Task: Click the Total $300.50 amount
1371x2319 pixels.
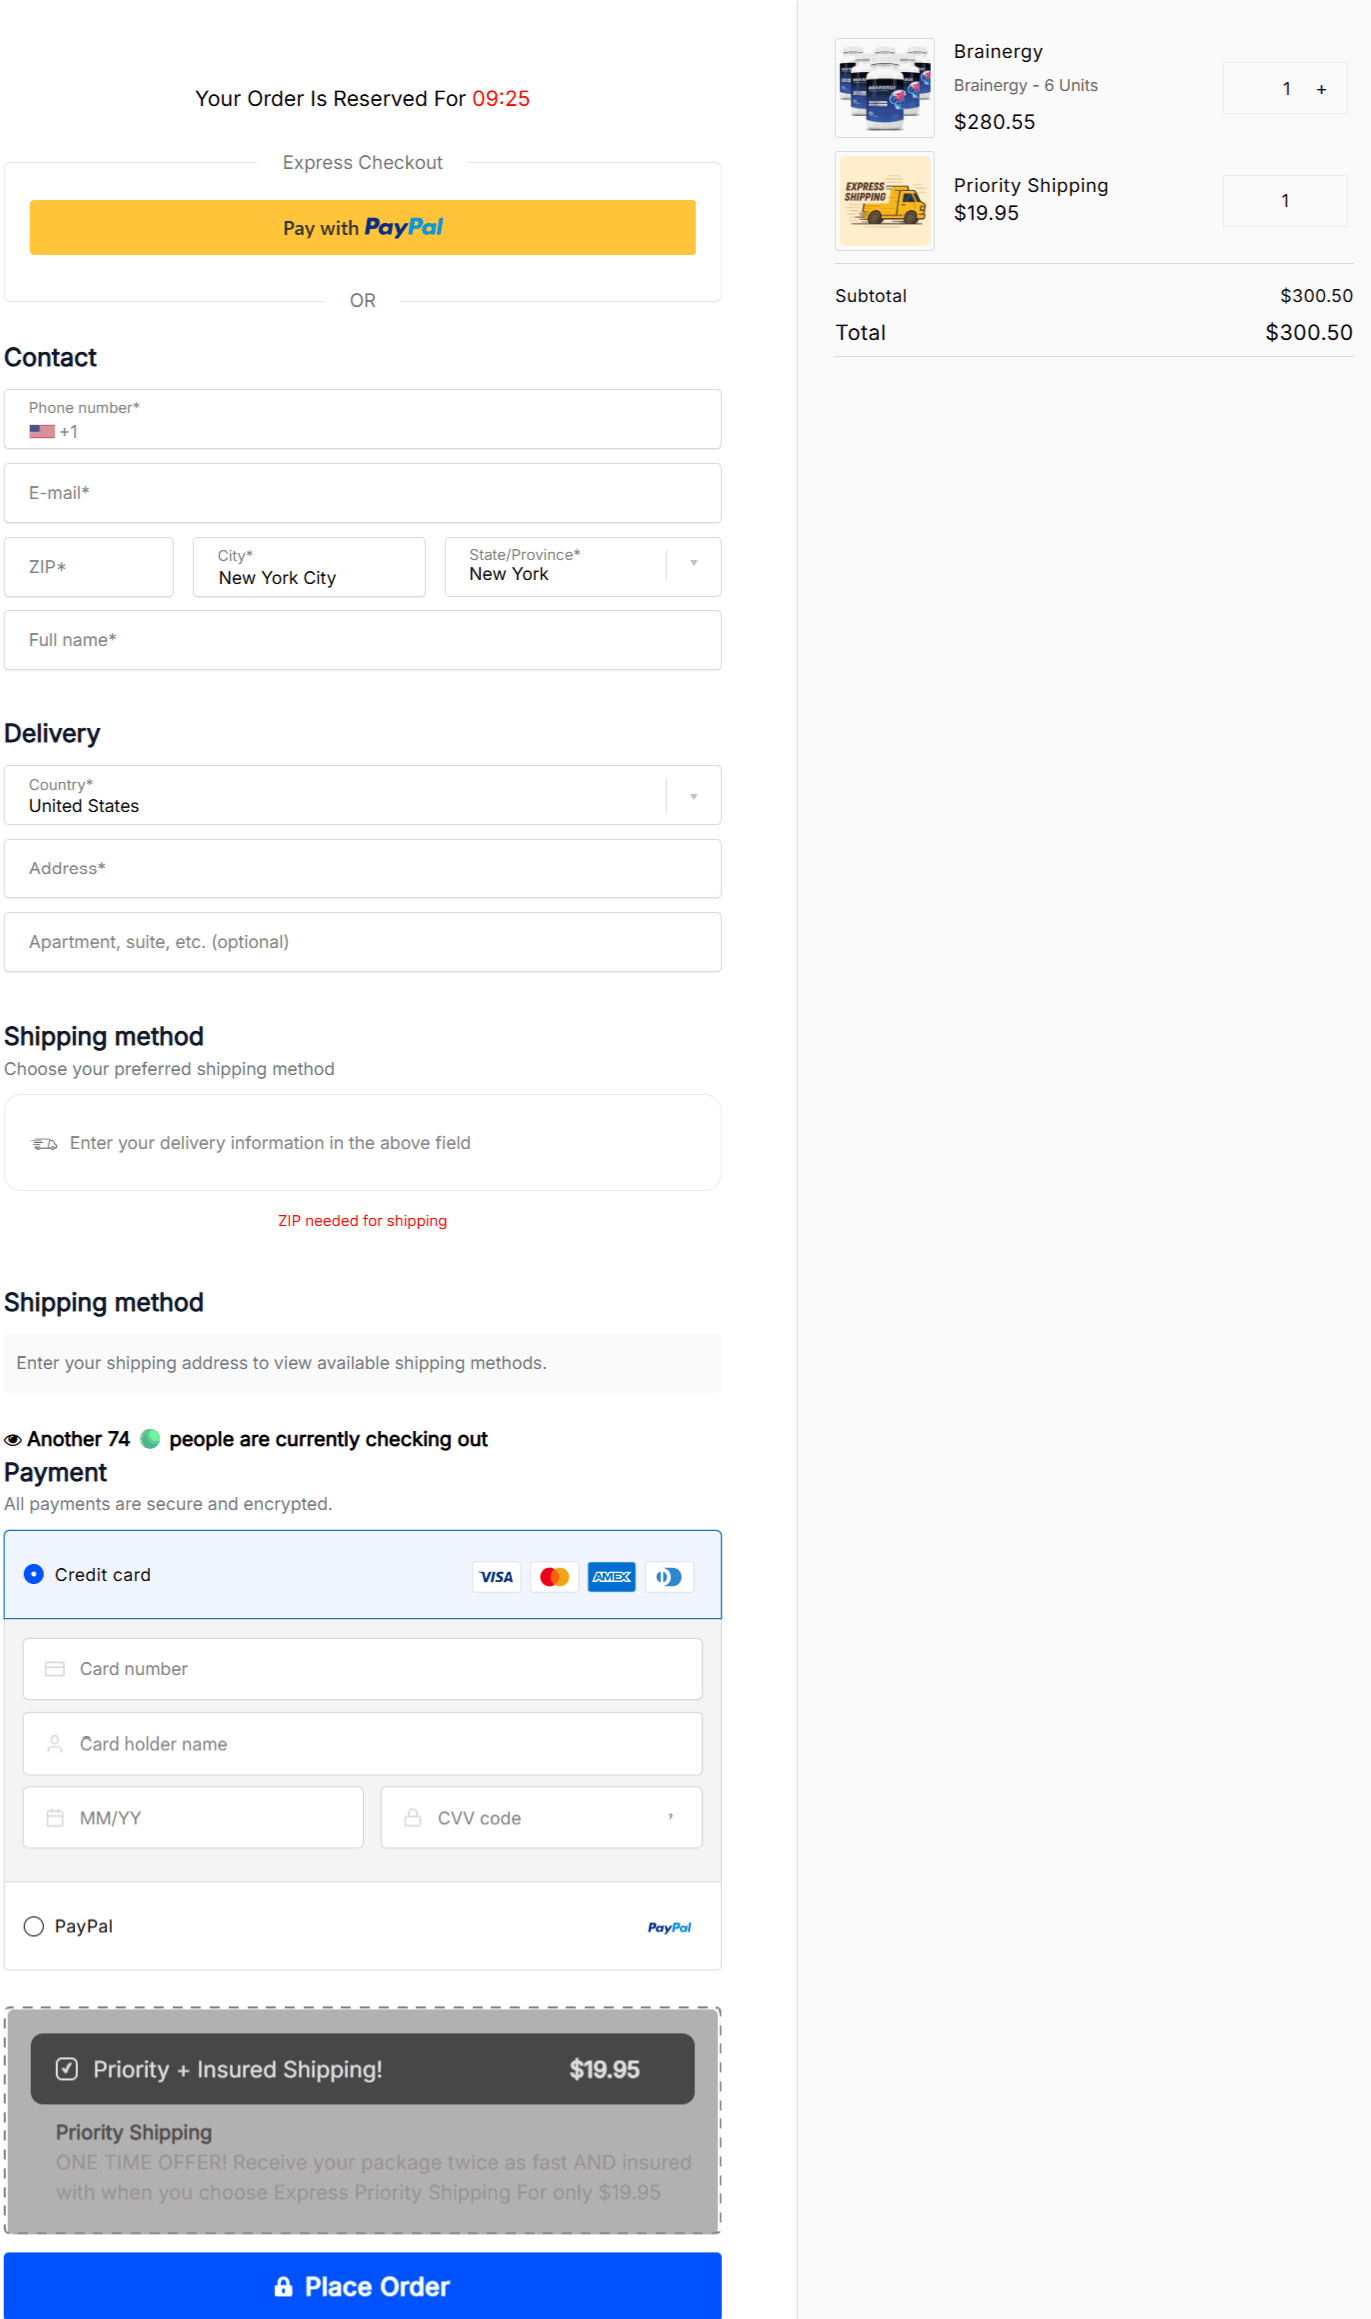Action: click(x=1308, y=332)
